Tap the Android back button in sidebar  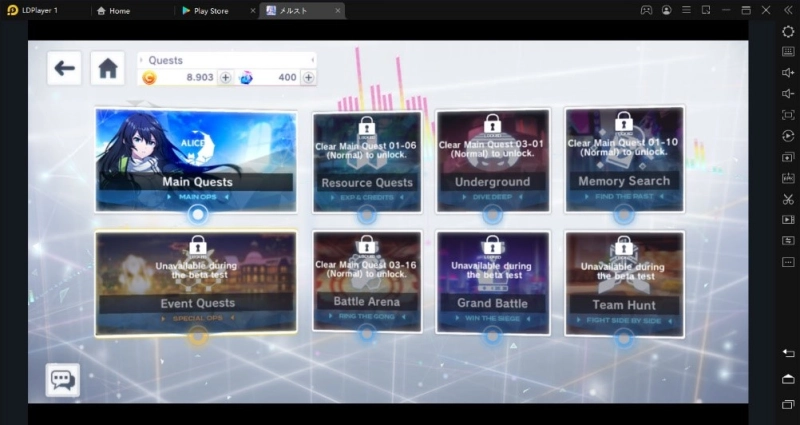point(788,353)
